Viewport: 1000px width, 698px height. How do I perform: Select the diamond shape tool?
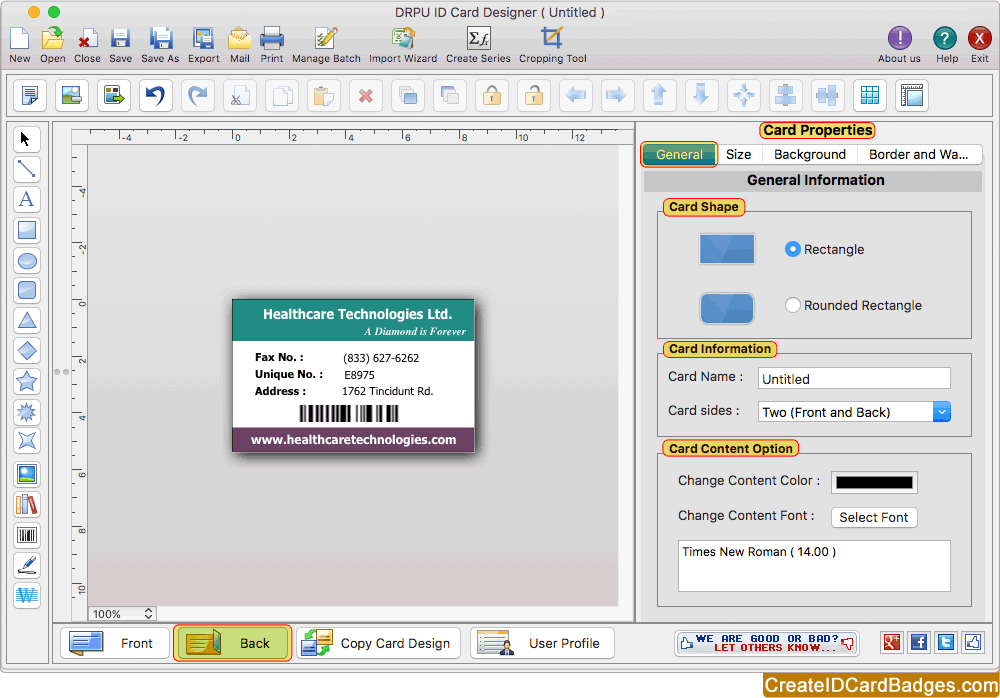click(27, 351)
